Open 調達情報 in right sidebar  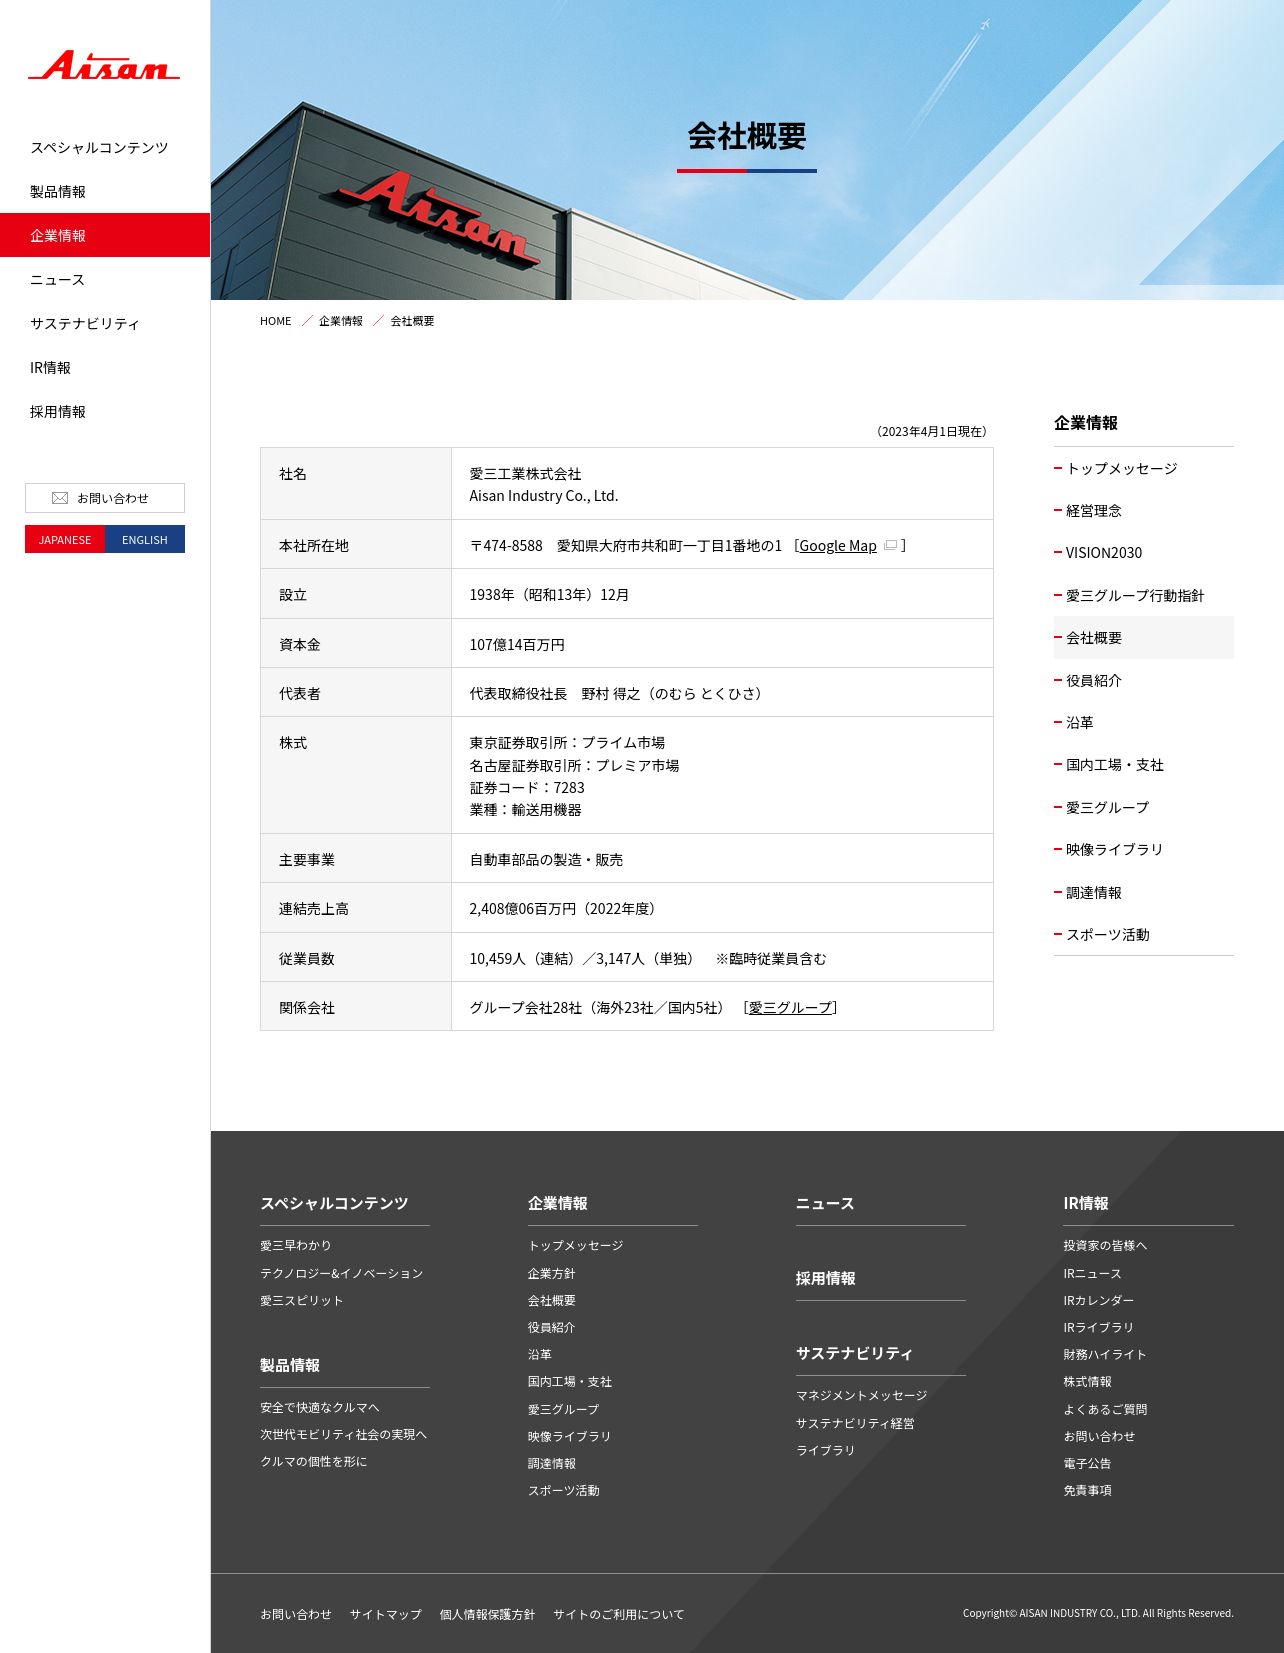coord(1144,892)
